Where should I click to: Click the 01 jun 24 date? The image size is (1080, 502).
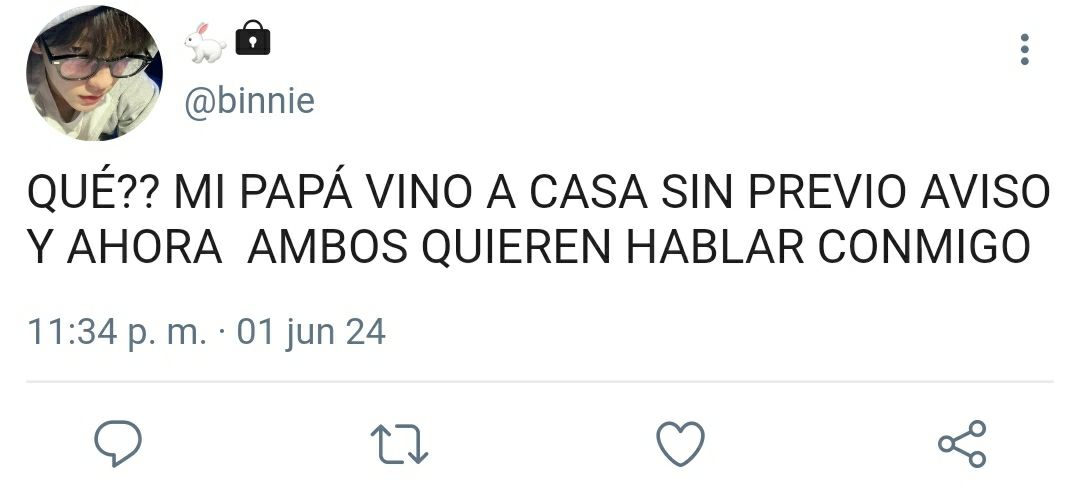click(x=311, y=332)
